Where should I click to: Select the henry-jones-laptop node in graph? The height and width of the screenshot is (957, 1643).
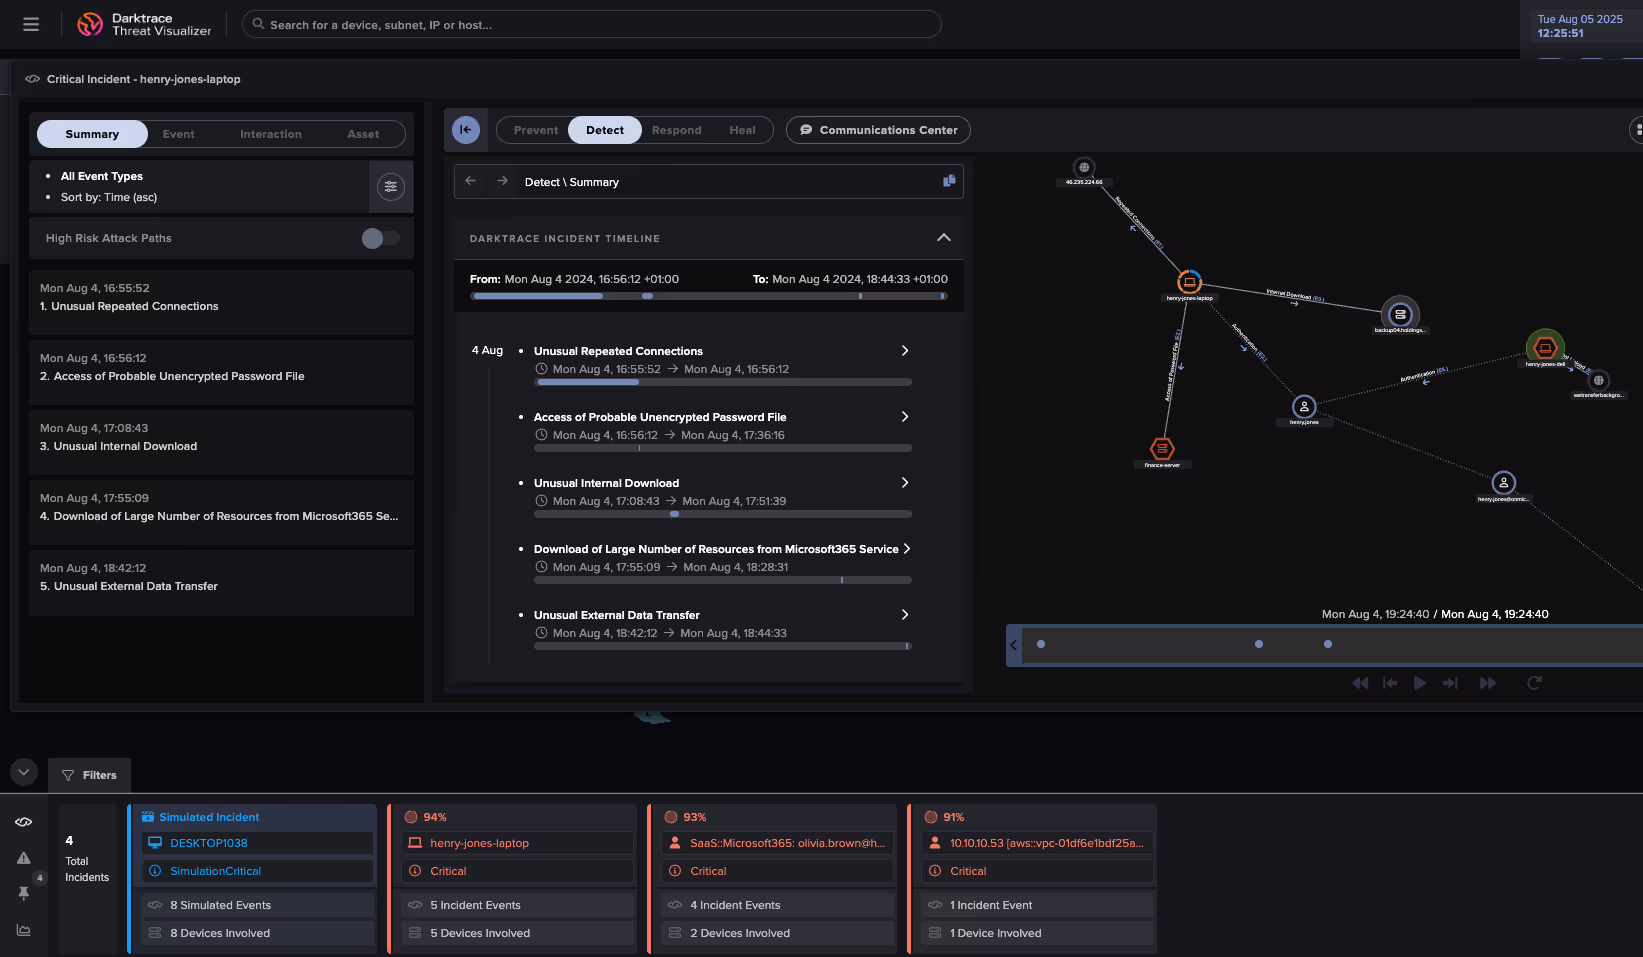[x=1189, y=283]
